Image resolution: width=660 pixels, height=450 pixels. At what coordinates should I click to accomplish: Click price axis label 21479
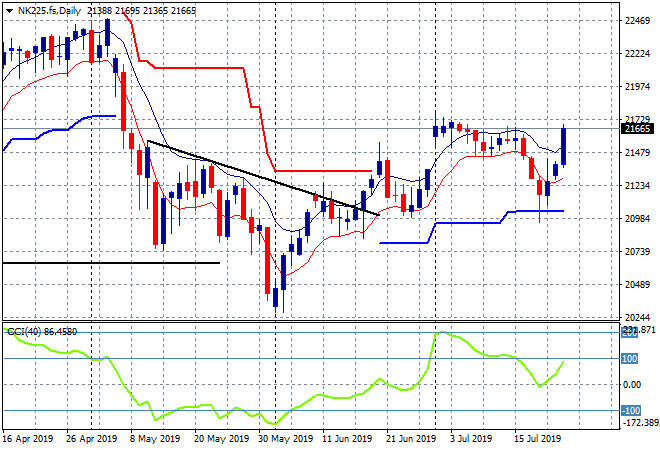637,152
